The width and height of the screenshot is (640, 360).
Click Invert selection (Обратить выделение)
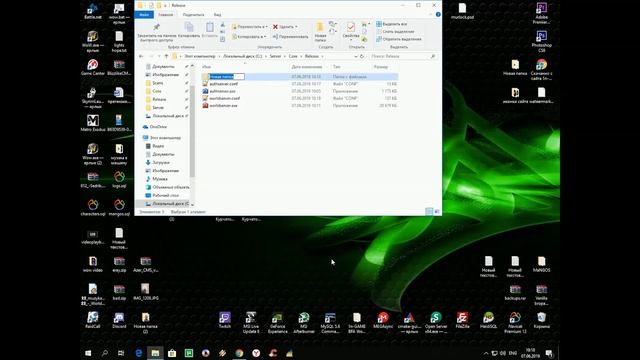point(398,39)
